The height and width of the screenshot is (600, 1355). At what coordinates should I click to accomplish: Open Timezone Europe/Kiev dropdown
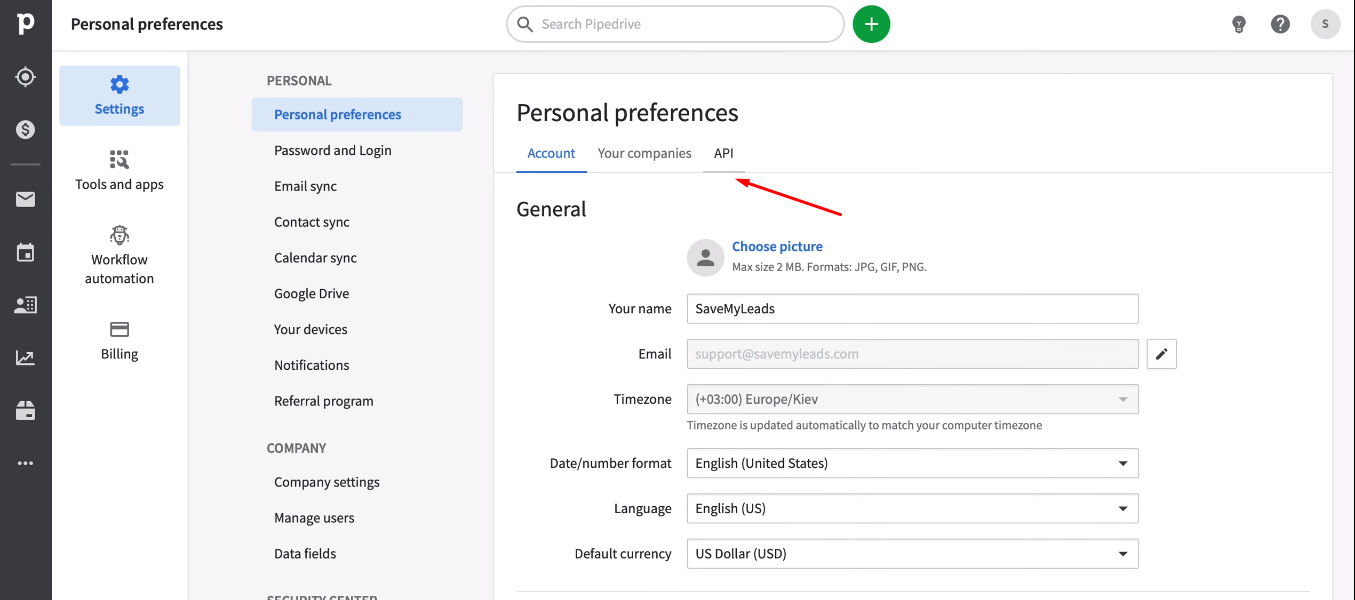click(x=913, y=399)
